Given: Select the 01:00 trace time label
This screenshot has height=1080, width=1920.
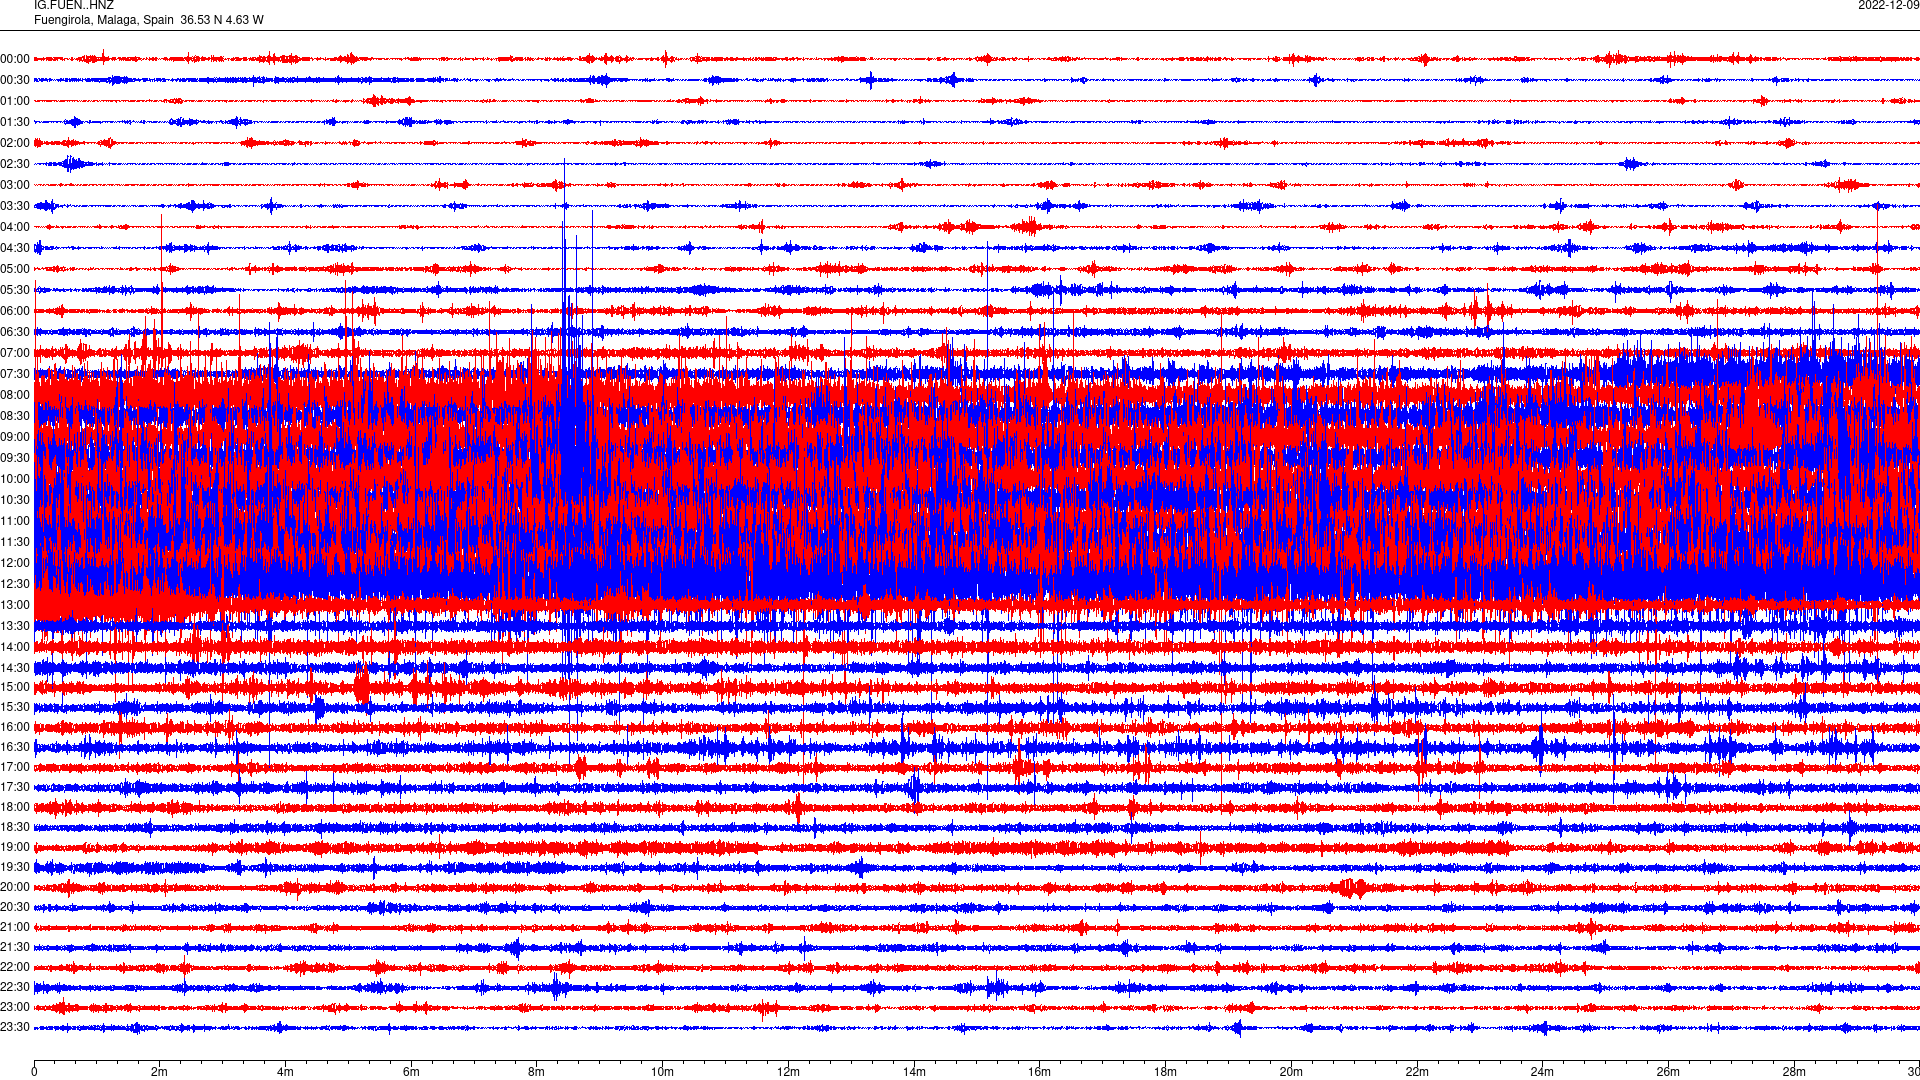Looking at the screenshot, I should click(x=15, y=101).
